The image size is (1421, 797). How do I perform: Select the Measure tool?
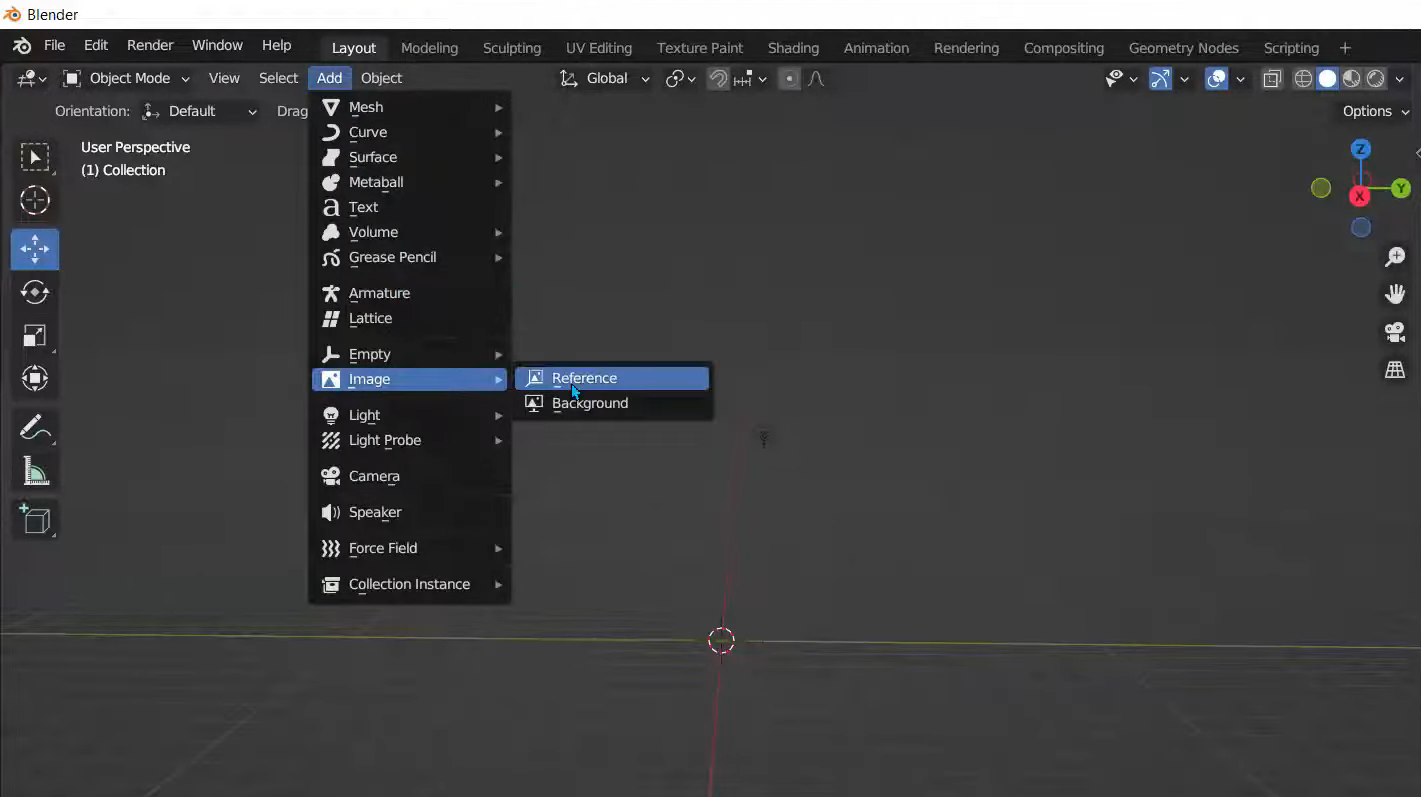coord(35,470)
